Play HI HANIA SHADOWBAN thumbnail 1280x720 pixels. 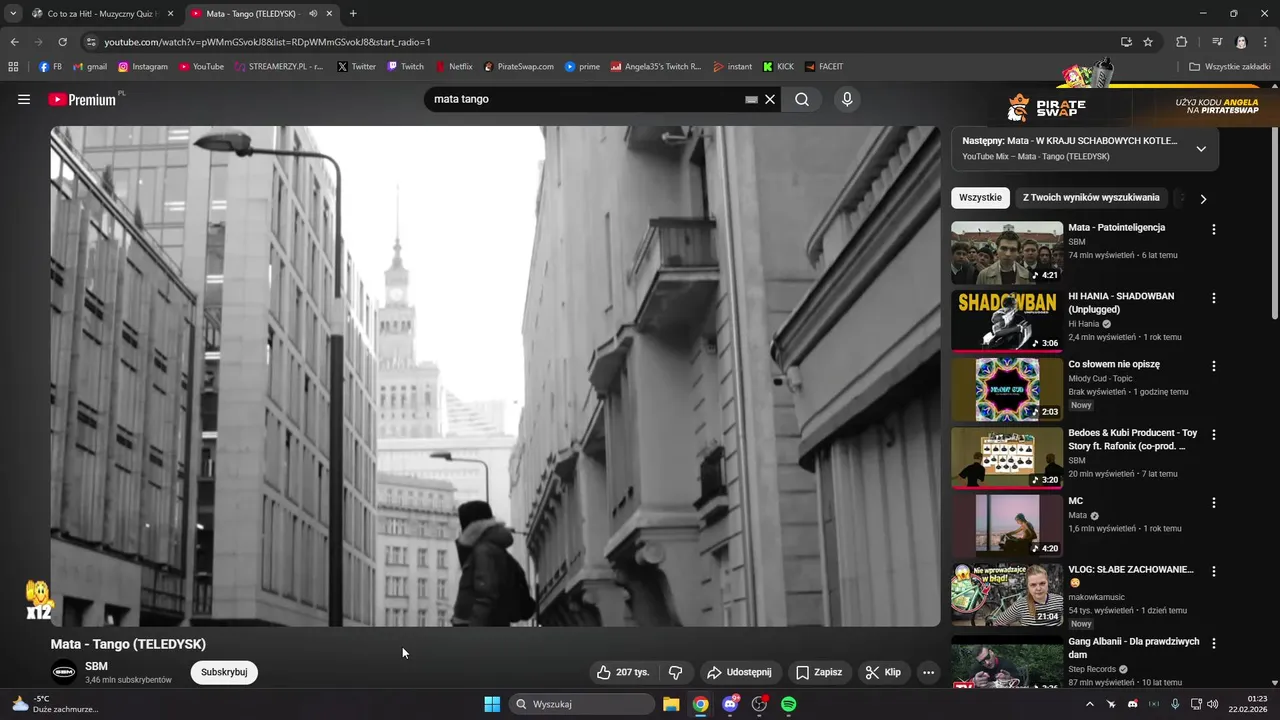[1007, 321]
